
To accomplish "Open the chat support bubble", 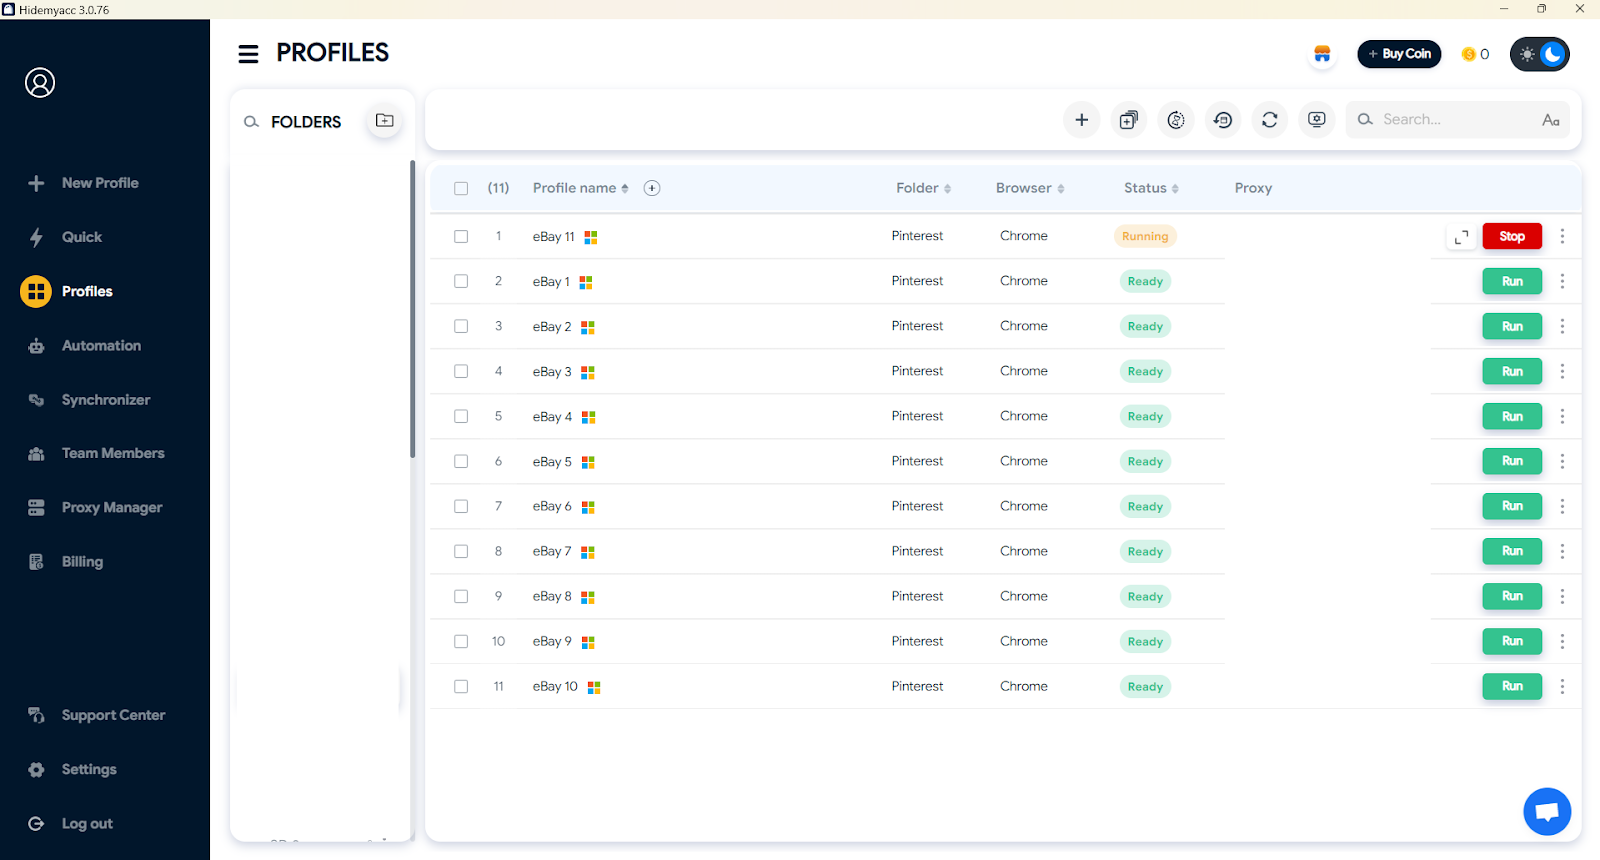I will coord(1547,811).
